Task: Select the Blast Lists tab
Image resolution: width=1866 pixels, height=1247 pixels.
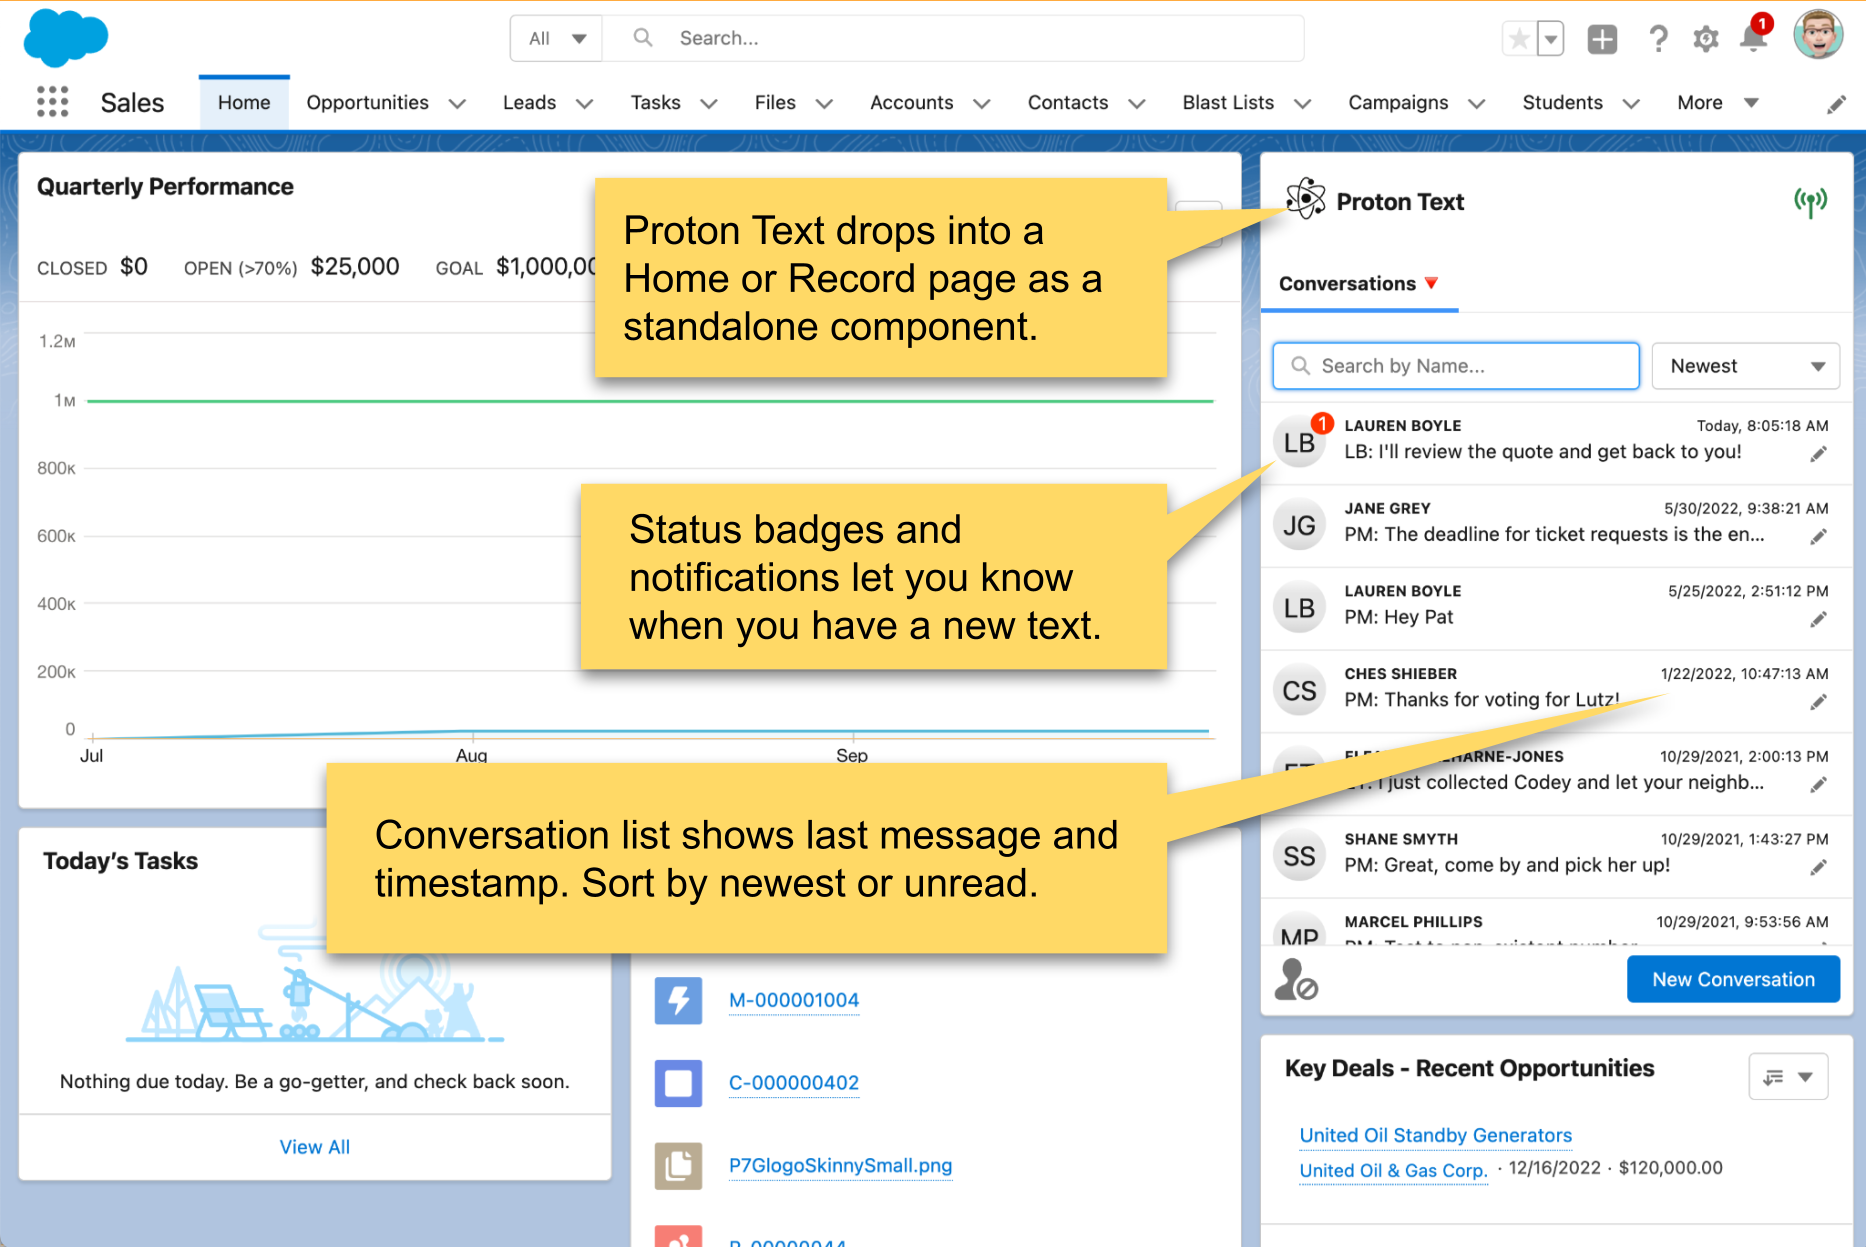Action: tap(1228, 103)
